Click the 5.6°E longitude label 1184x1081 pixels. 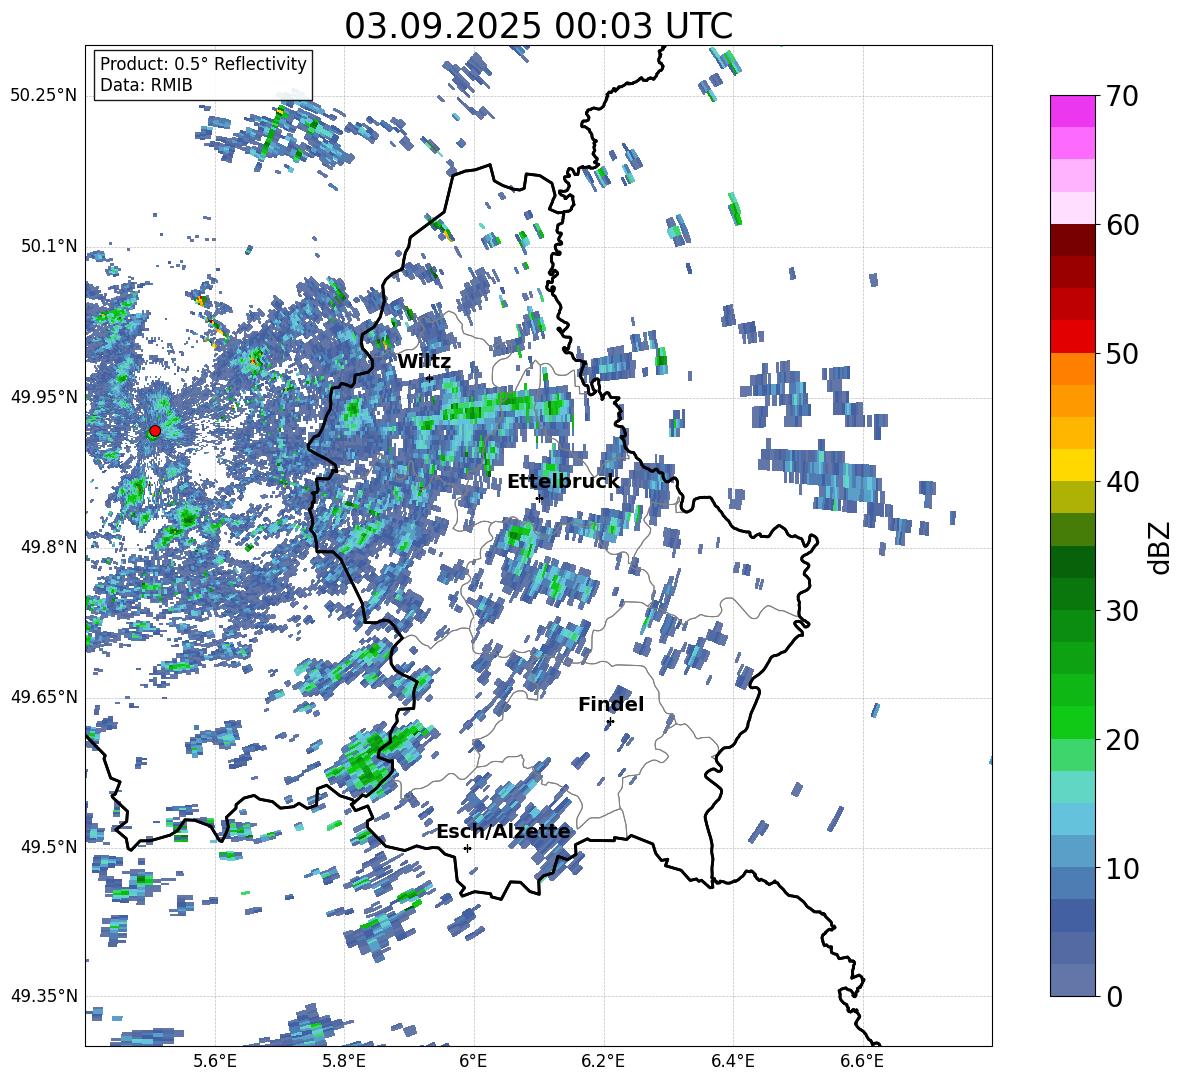(x=215, y=1061)
